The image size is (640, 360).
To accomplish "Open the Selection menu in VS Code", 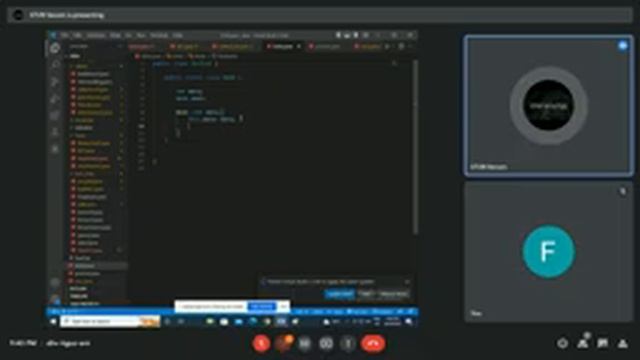I will [96, 36].
